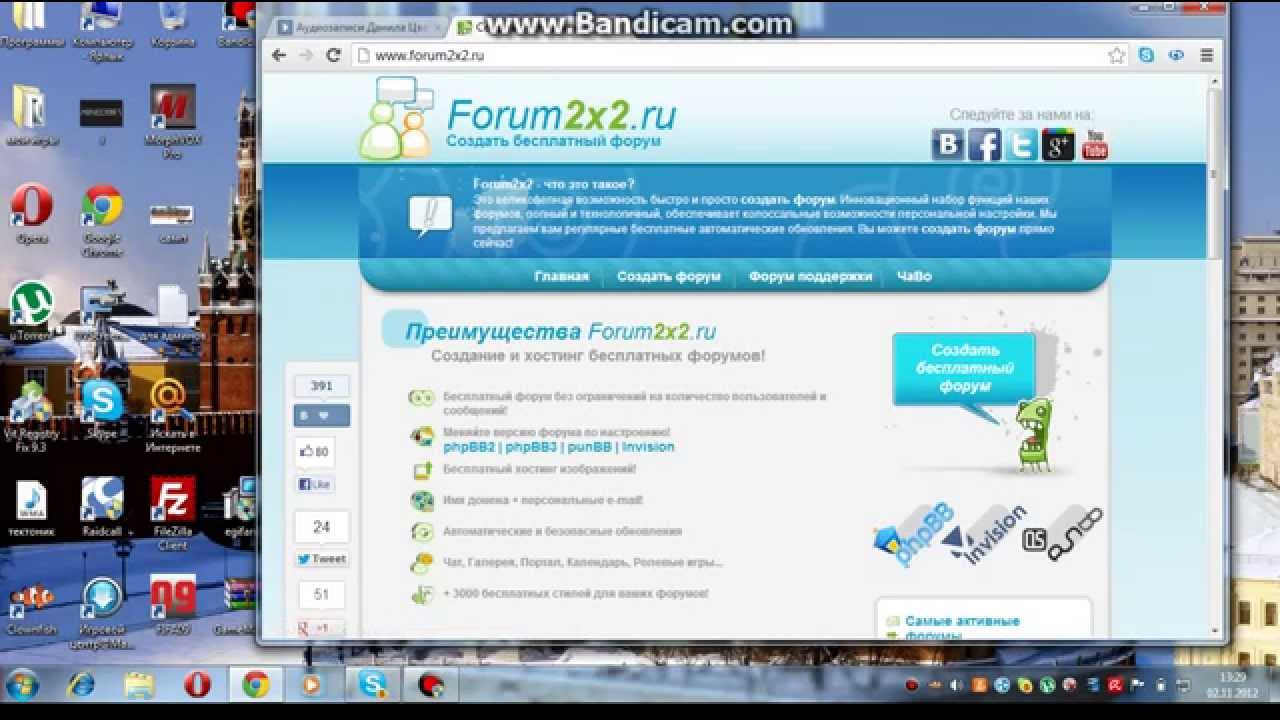Image resolution: width=1280 pixels, height=720 pixels.
Task: Open the Clownfish desktop shortcut
Action: coord(32,605)
